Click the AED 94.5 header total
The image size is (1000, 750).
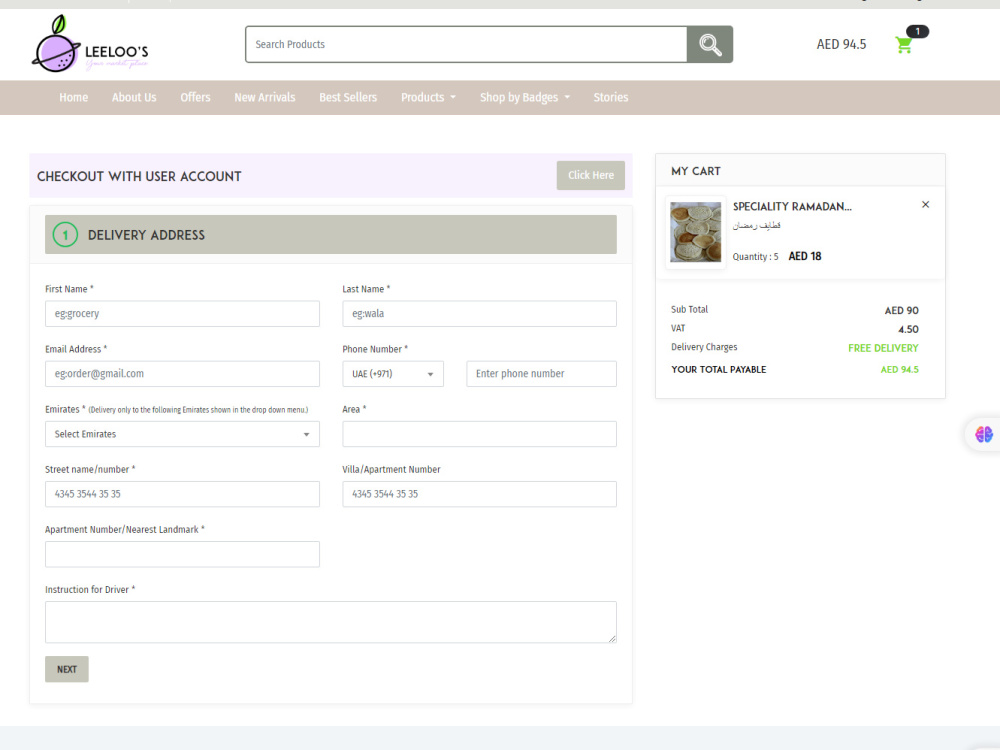click(841, 45)
